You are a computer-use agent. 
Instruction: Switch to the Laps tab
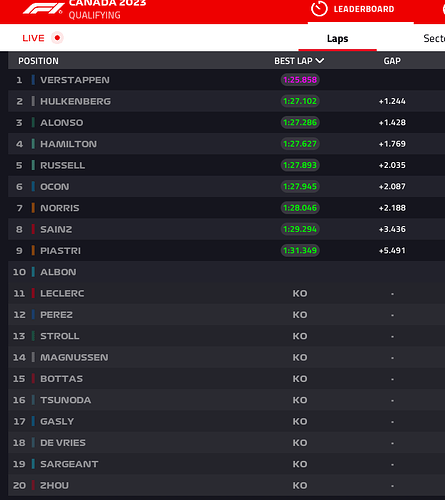[337, 38]
